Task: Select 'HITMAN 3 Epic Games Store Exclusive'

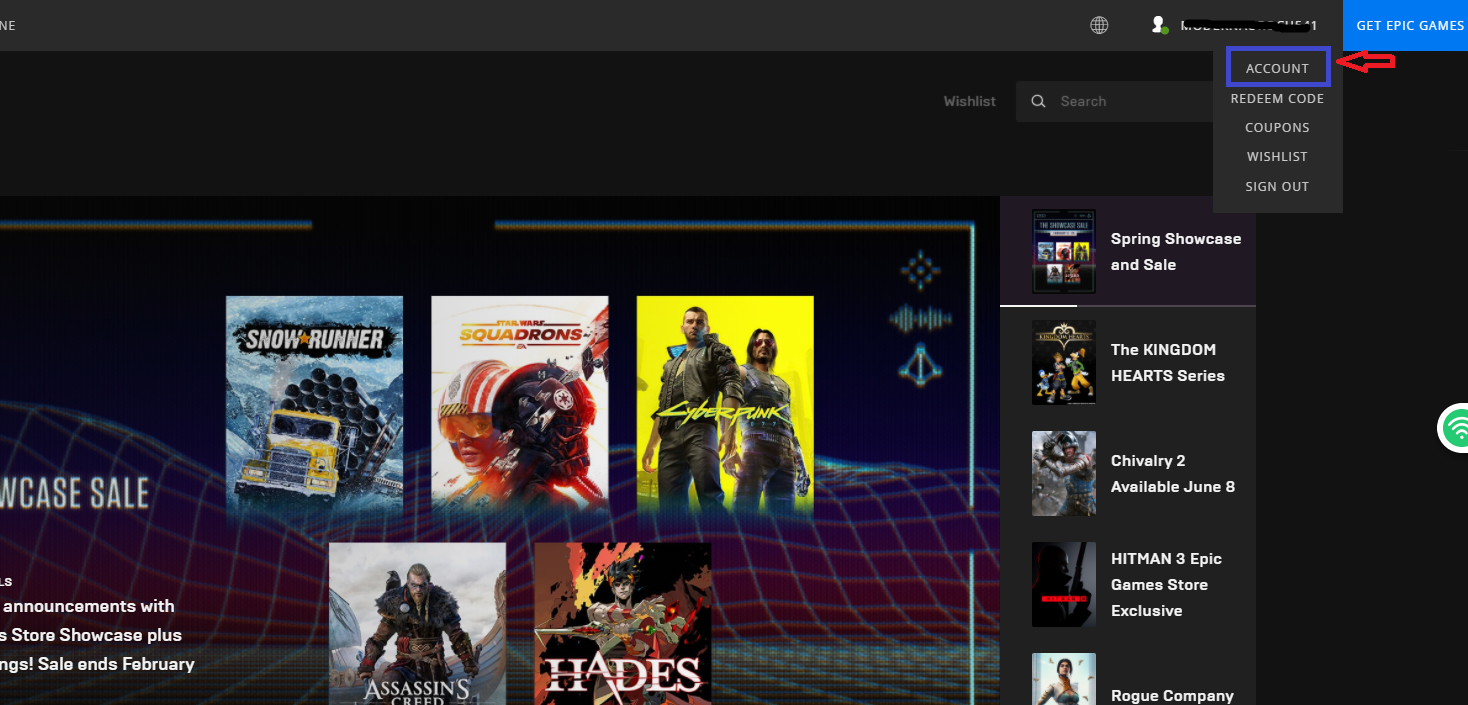Action: [x=1166, y=585]
